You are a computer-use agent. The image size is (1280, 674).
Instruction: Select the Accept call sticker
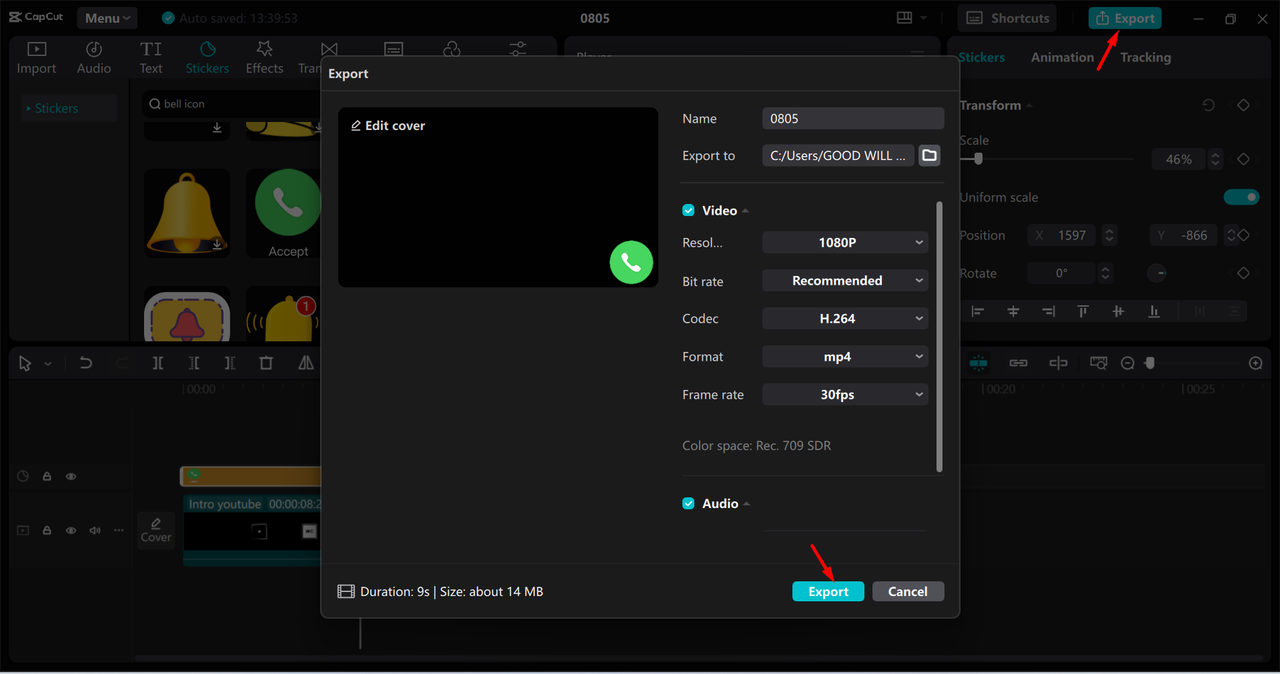(288, 213)
